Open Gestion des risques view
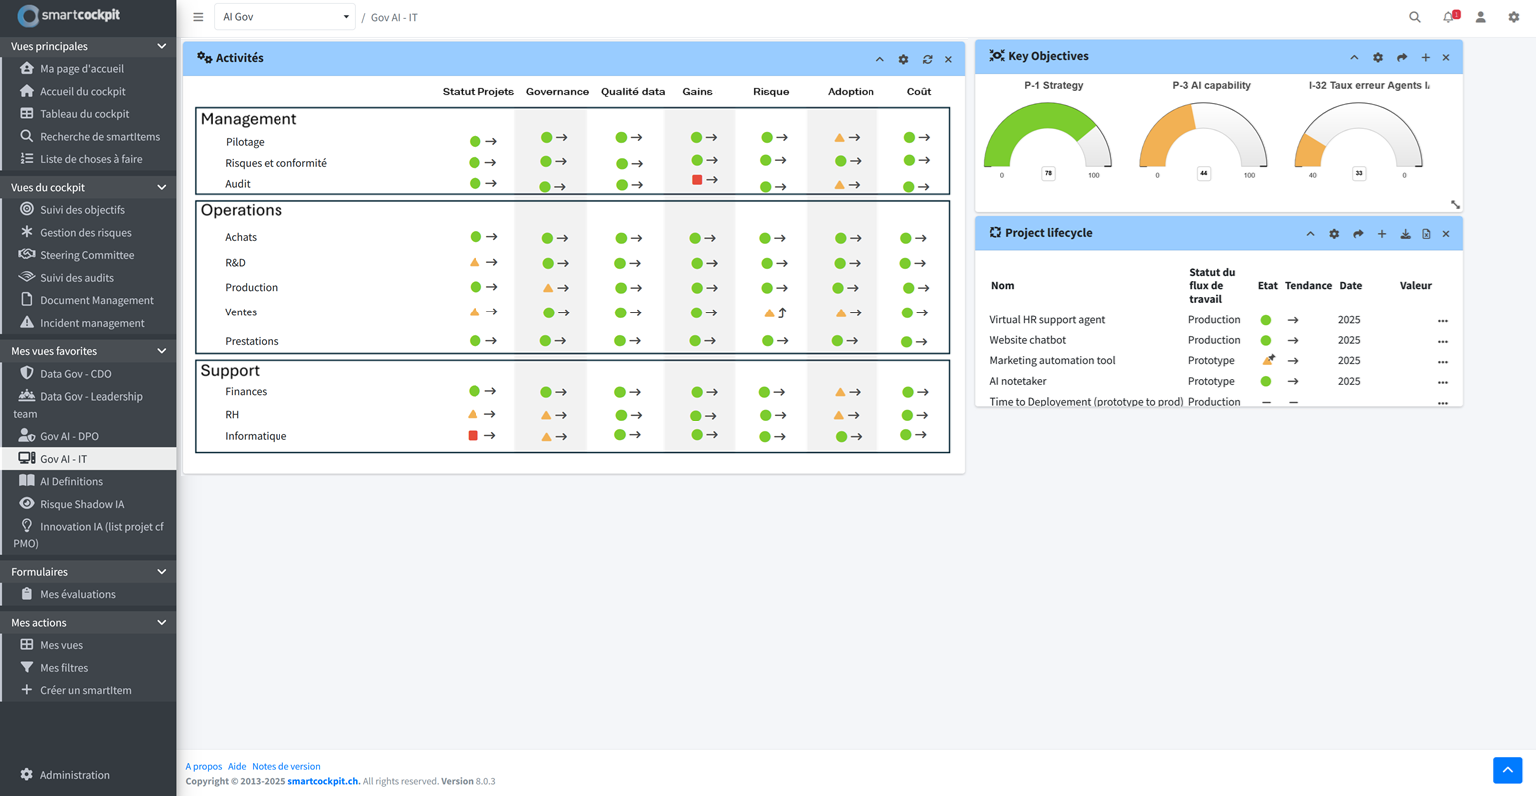The width and height of the screenshot is (1536, 796). (x=85, y=232)
